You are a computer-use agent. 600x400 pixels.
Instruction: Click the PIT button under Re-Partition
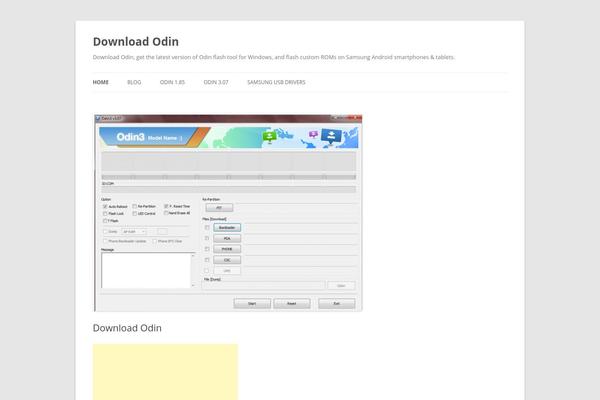click(x=219, y=208)
